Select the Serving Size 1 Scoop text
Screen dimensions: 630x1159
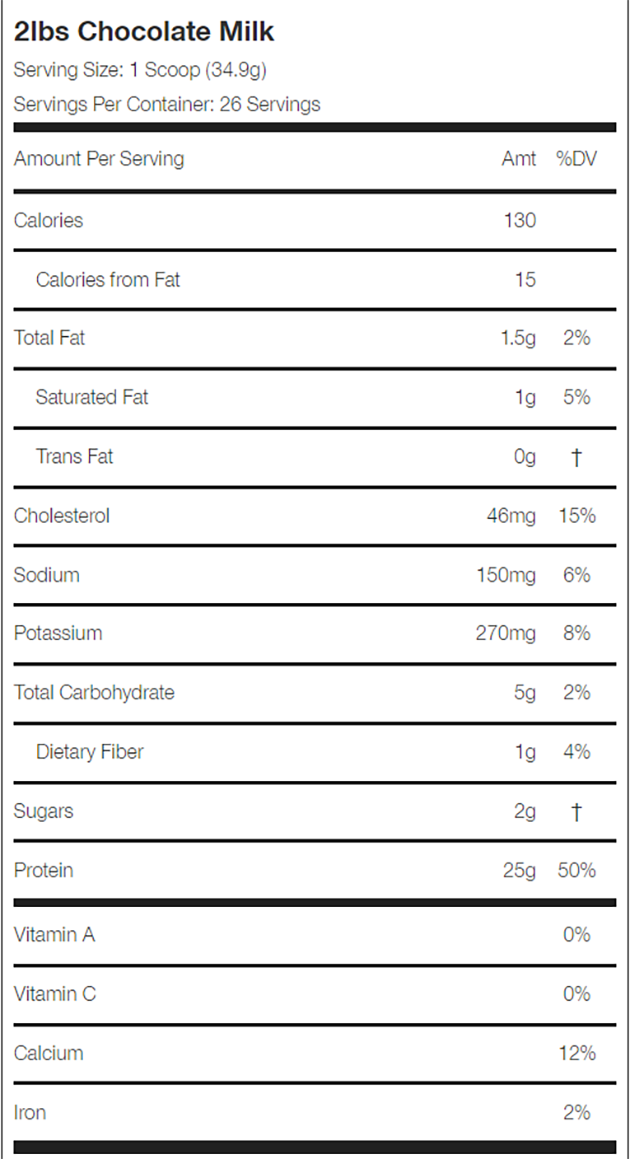point(140,69)
